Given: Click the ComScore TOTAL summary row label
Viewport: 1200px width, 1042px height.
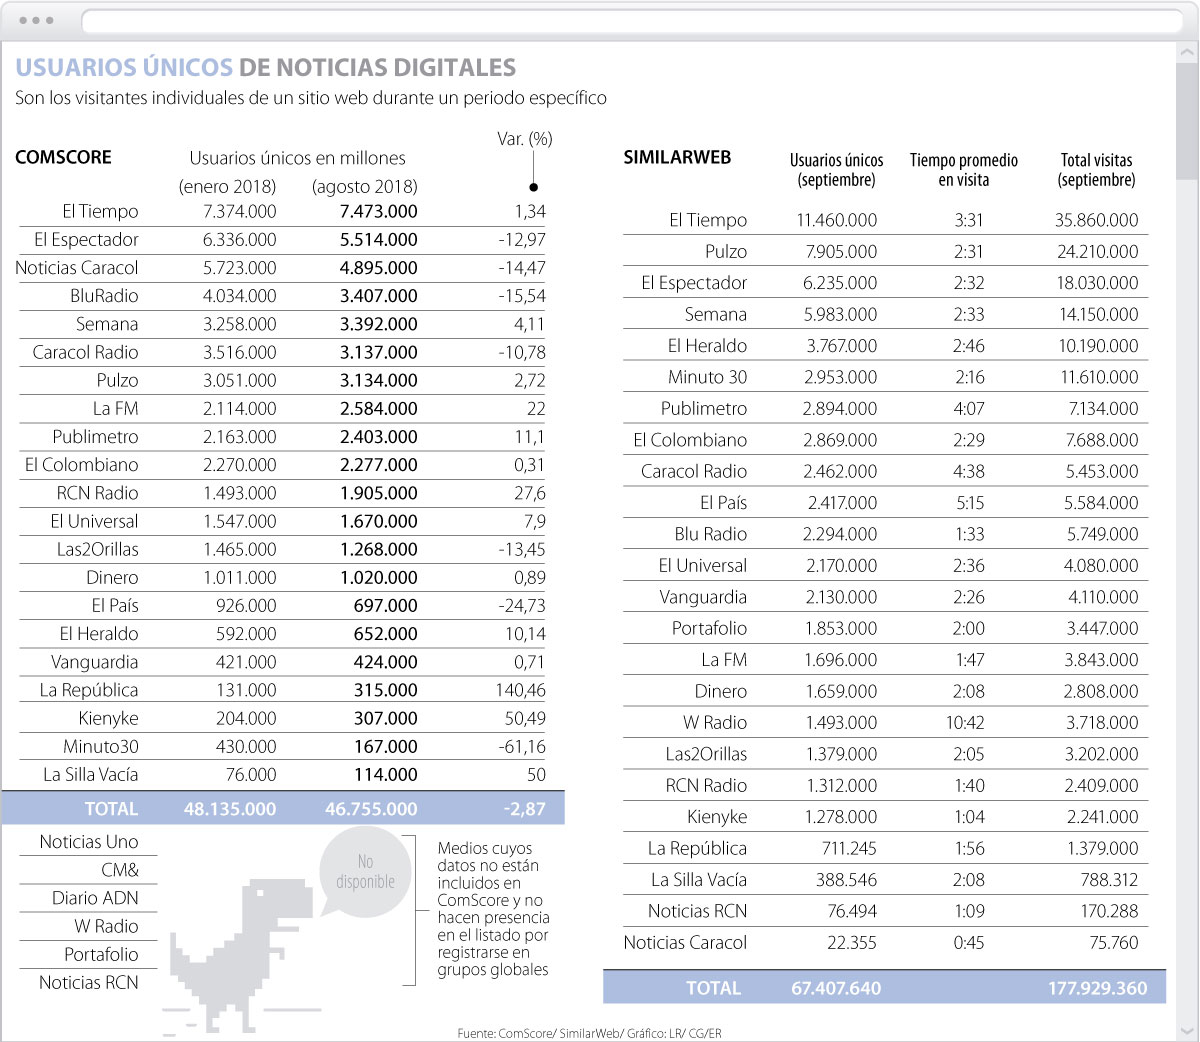Looking at the screenshot, I should (x=111, y=809).
